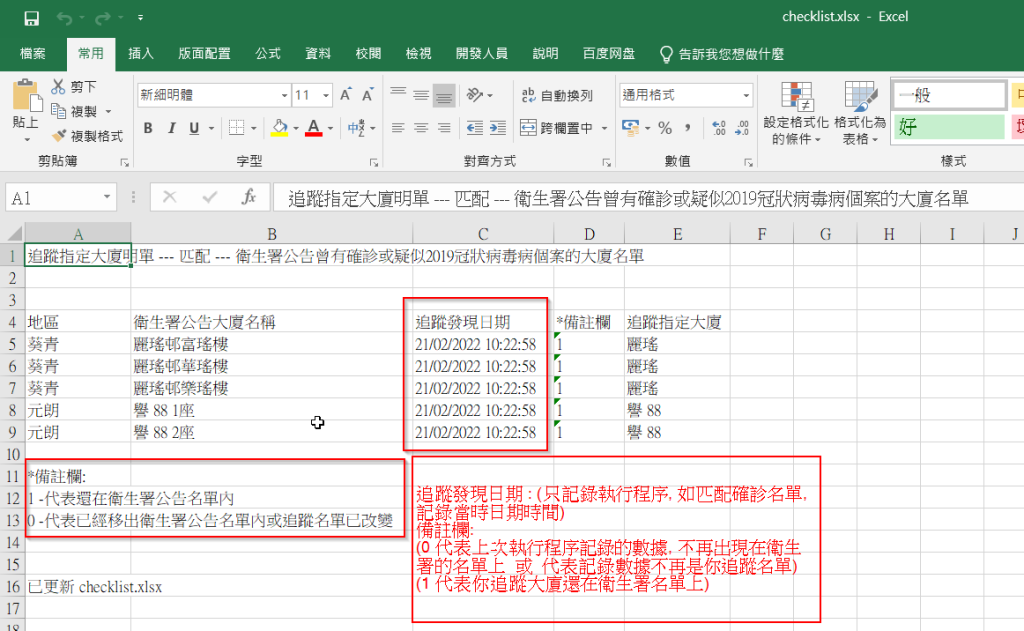Toggle Italic formatting

click(171, 128)
